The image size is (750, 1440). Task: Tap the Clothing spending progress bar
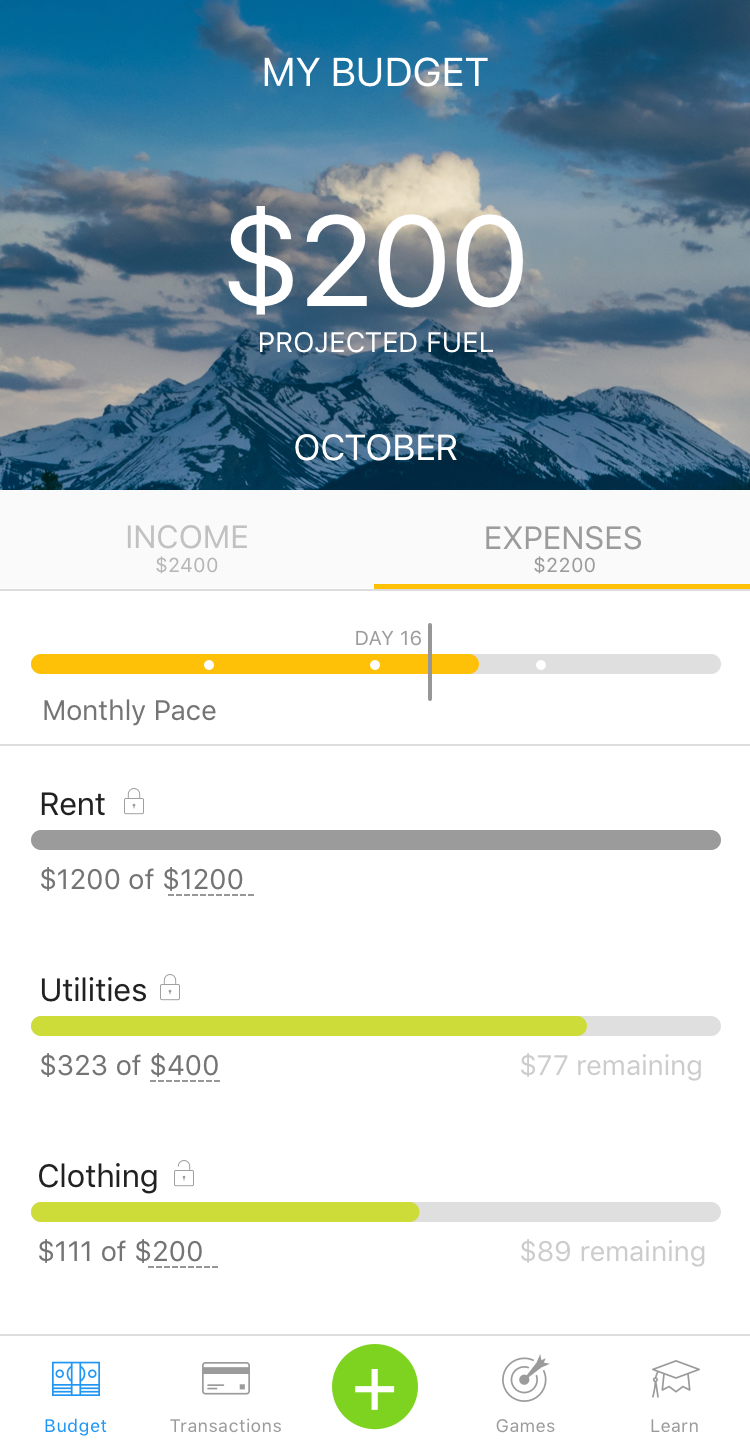(375, 1212)
